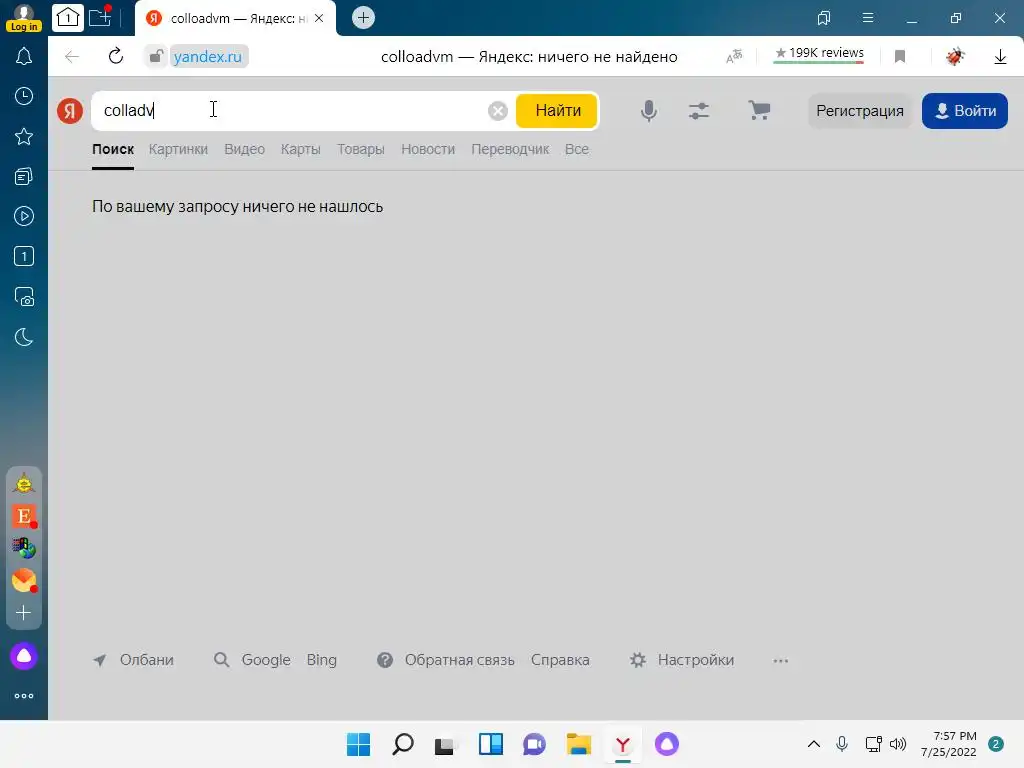Click yandex.ru in address bar
This screenshot has height=768, width=1024.
pyautogui.click(x=208, y=57)
